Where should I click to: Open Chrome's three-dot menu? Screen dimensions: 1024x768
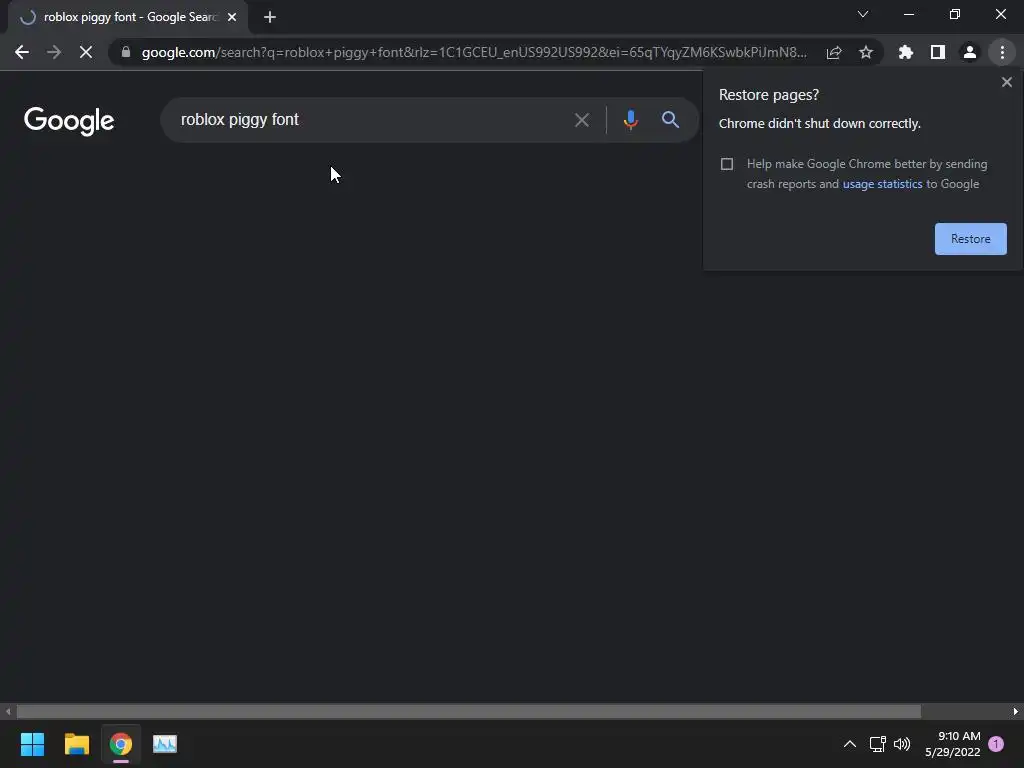(1002, 52)
